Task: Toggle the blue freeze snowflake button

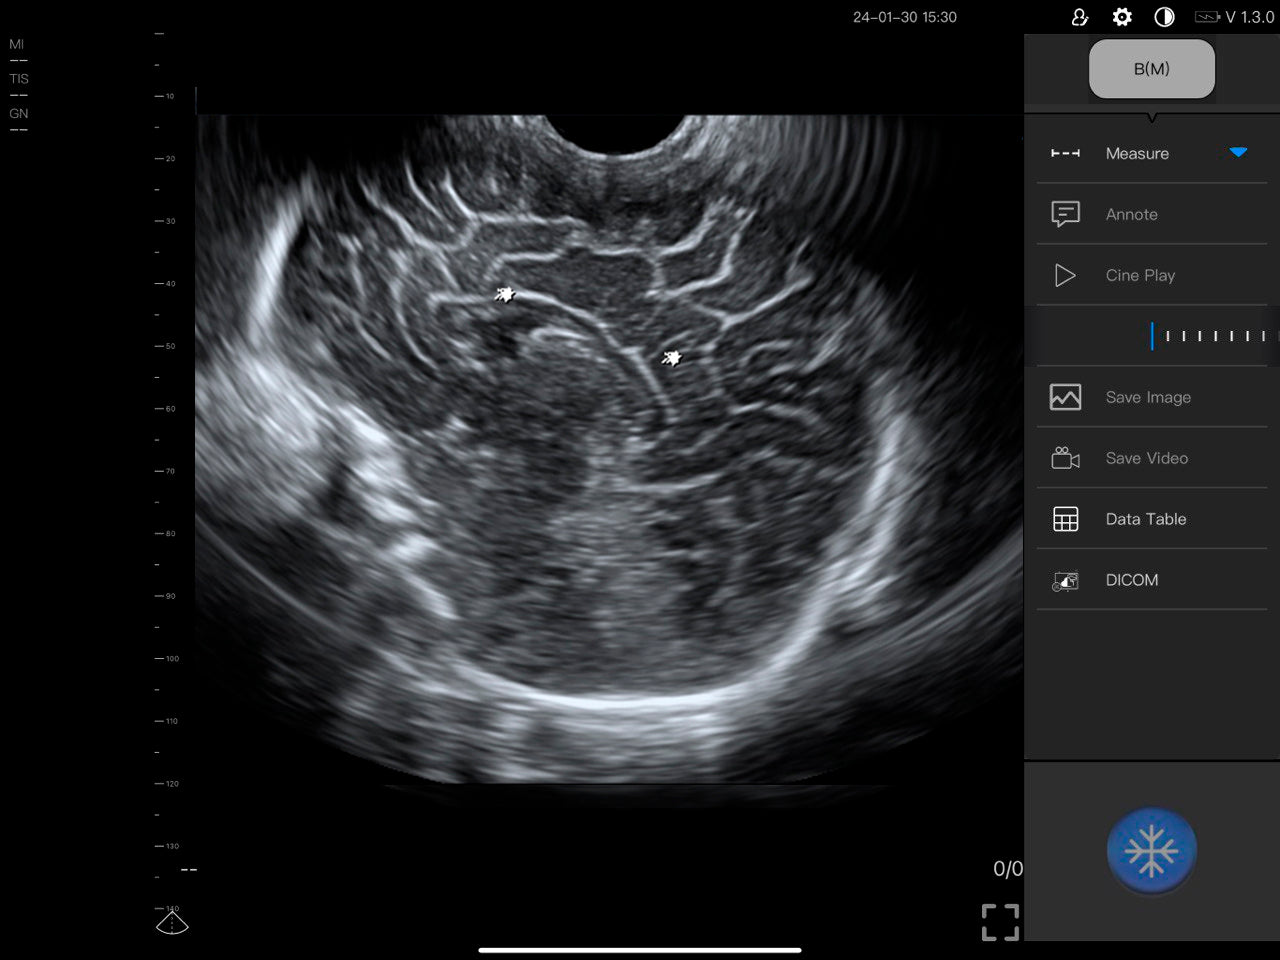Action: (x=1151, y=851)
